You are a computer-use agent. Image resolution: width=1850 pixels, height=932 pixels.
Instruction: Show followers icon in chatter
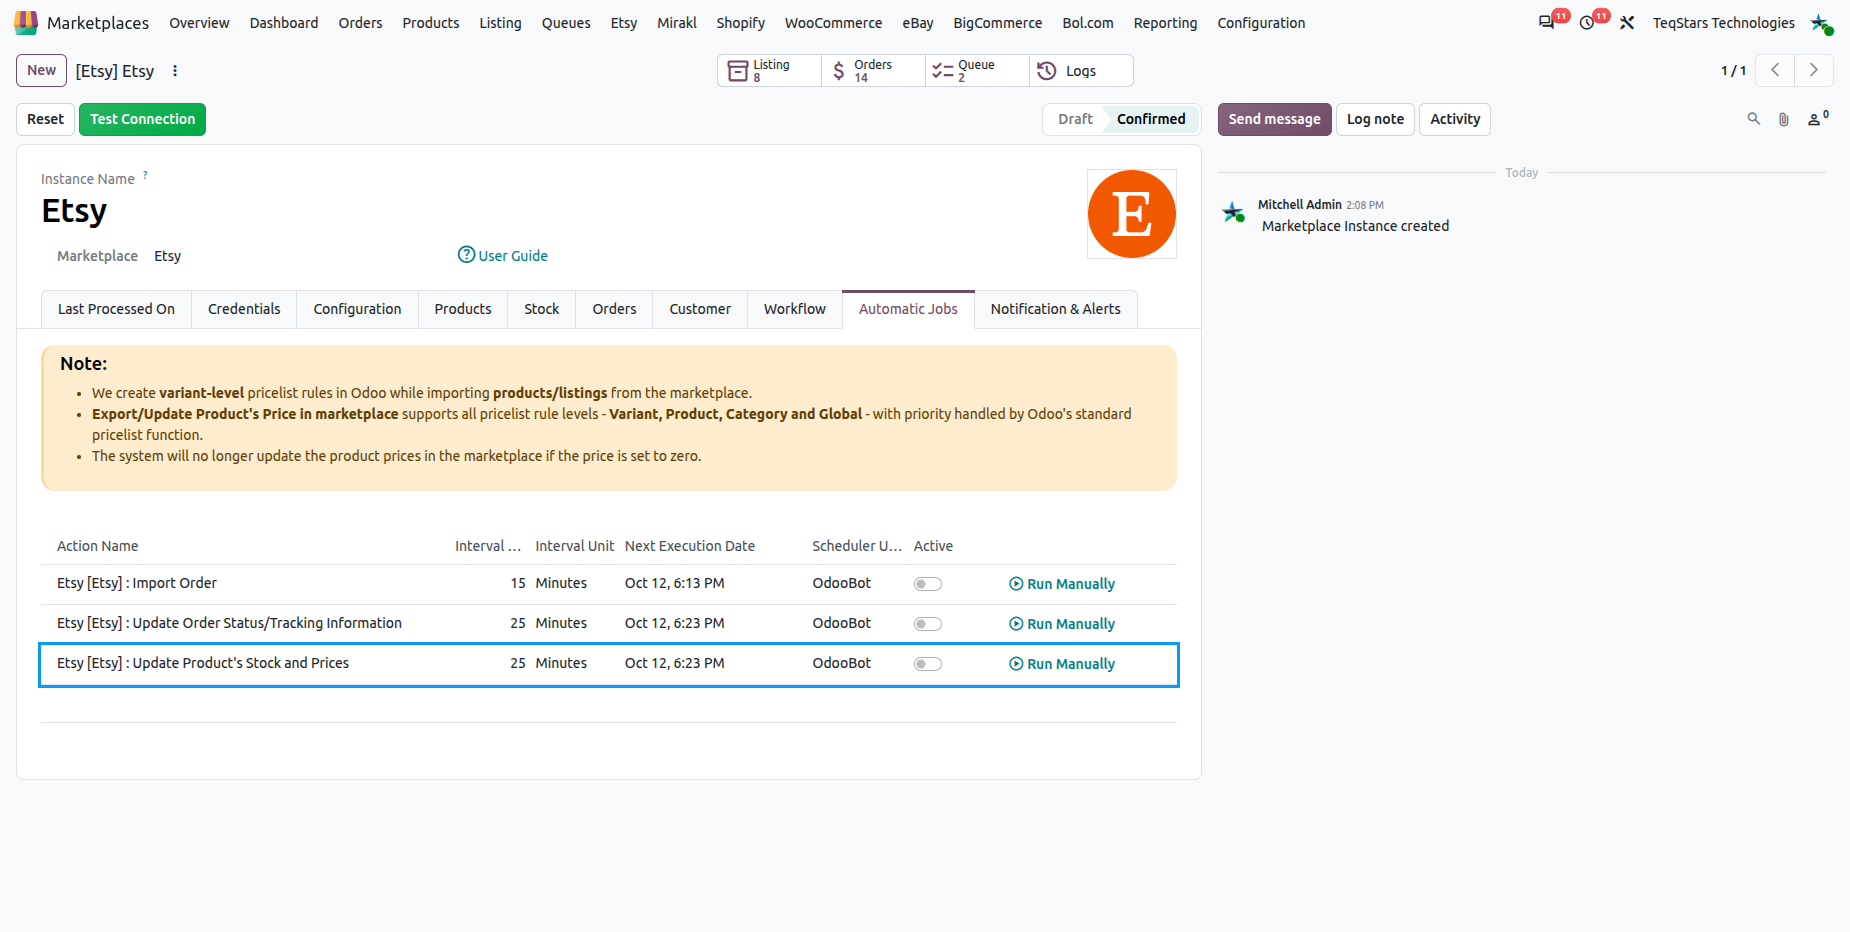click(x=1818, y=119)
